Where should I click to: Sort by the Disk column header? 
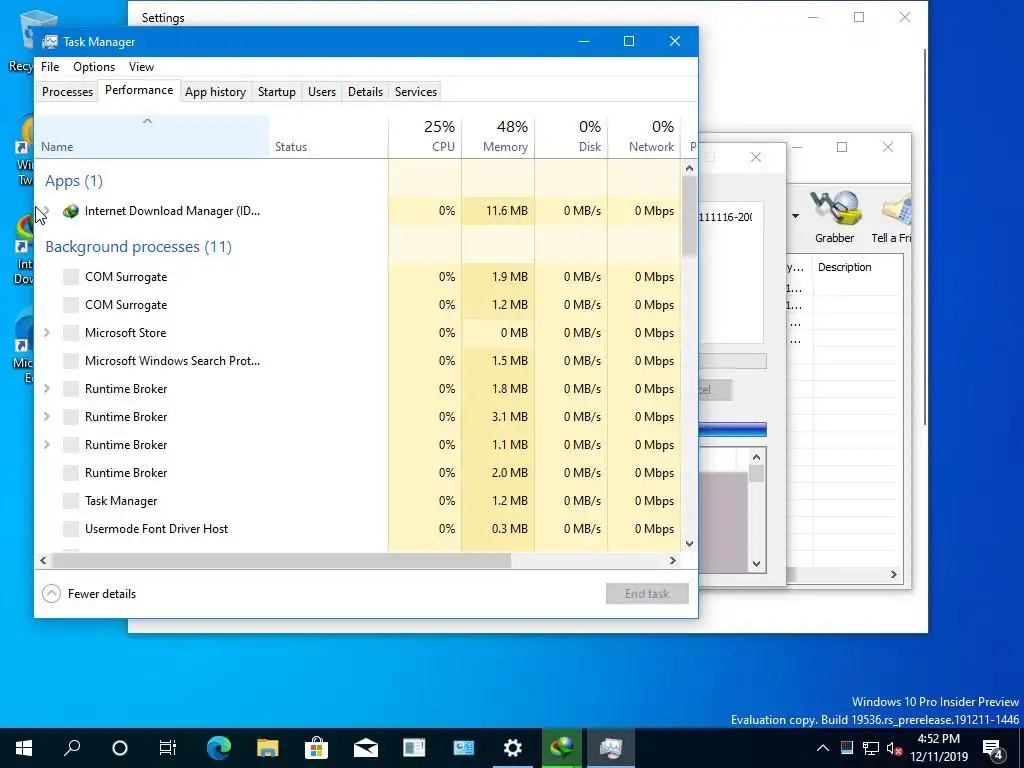[571, 137]
